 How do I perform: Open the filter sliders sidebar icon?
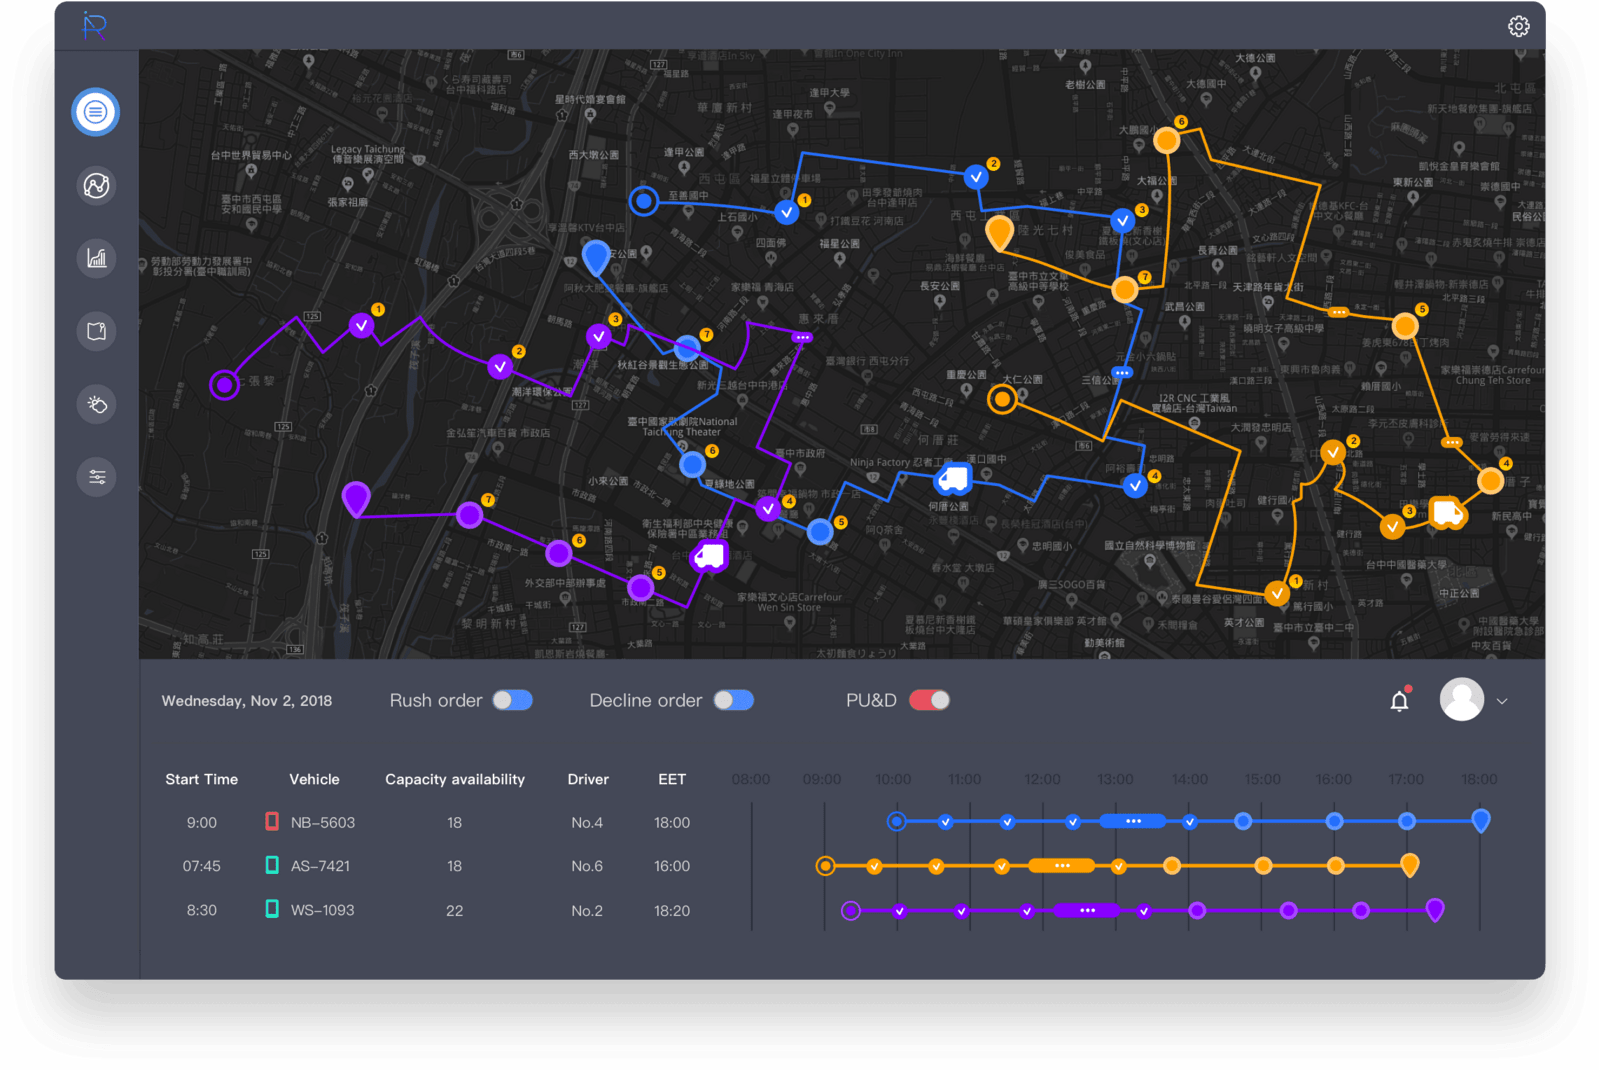click(x=96, y=477)
